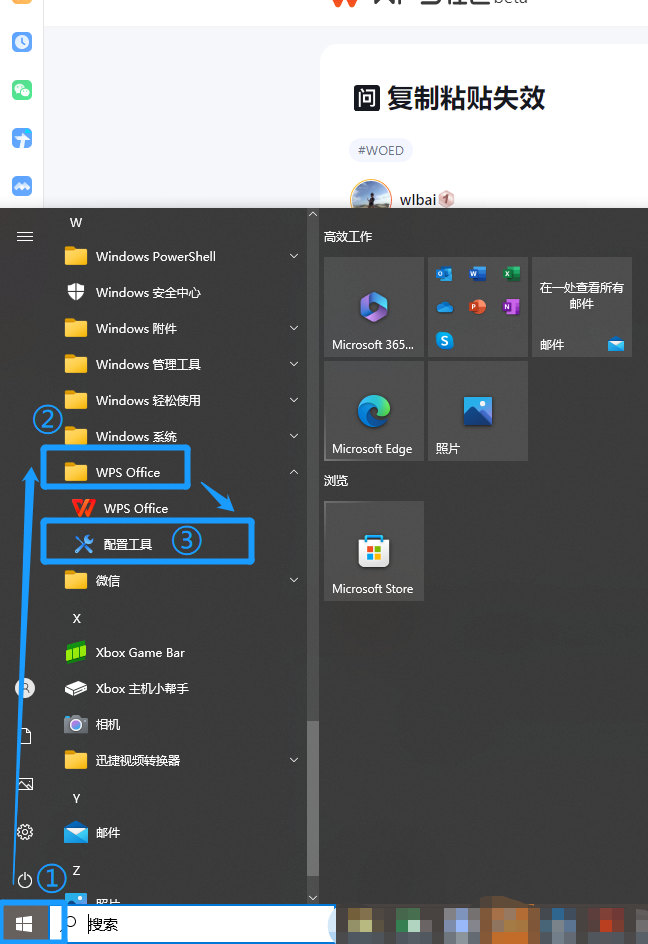Open Settings gear in Start menu sidebar

point(25,833)
